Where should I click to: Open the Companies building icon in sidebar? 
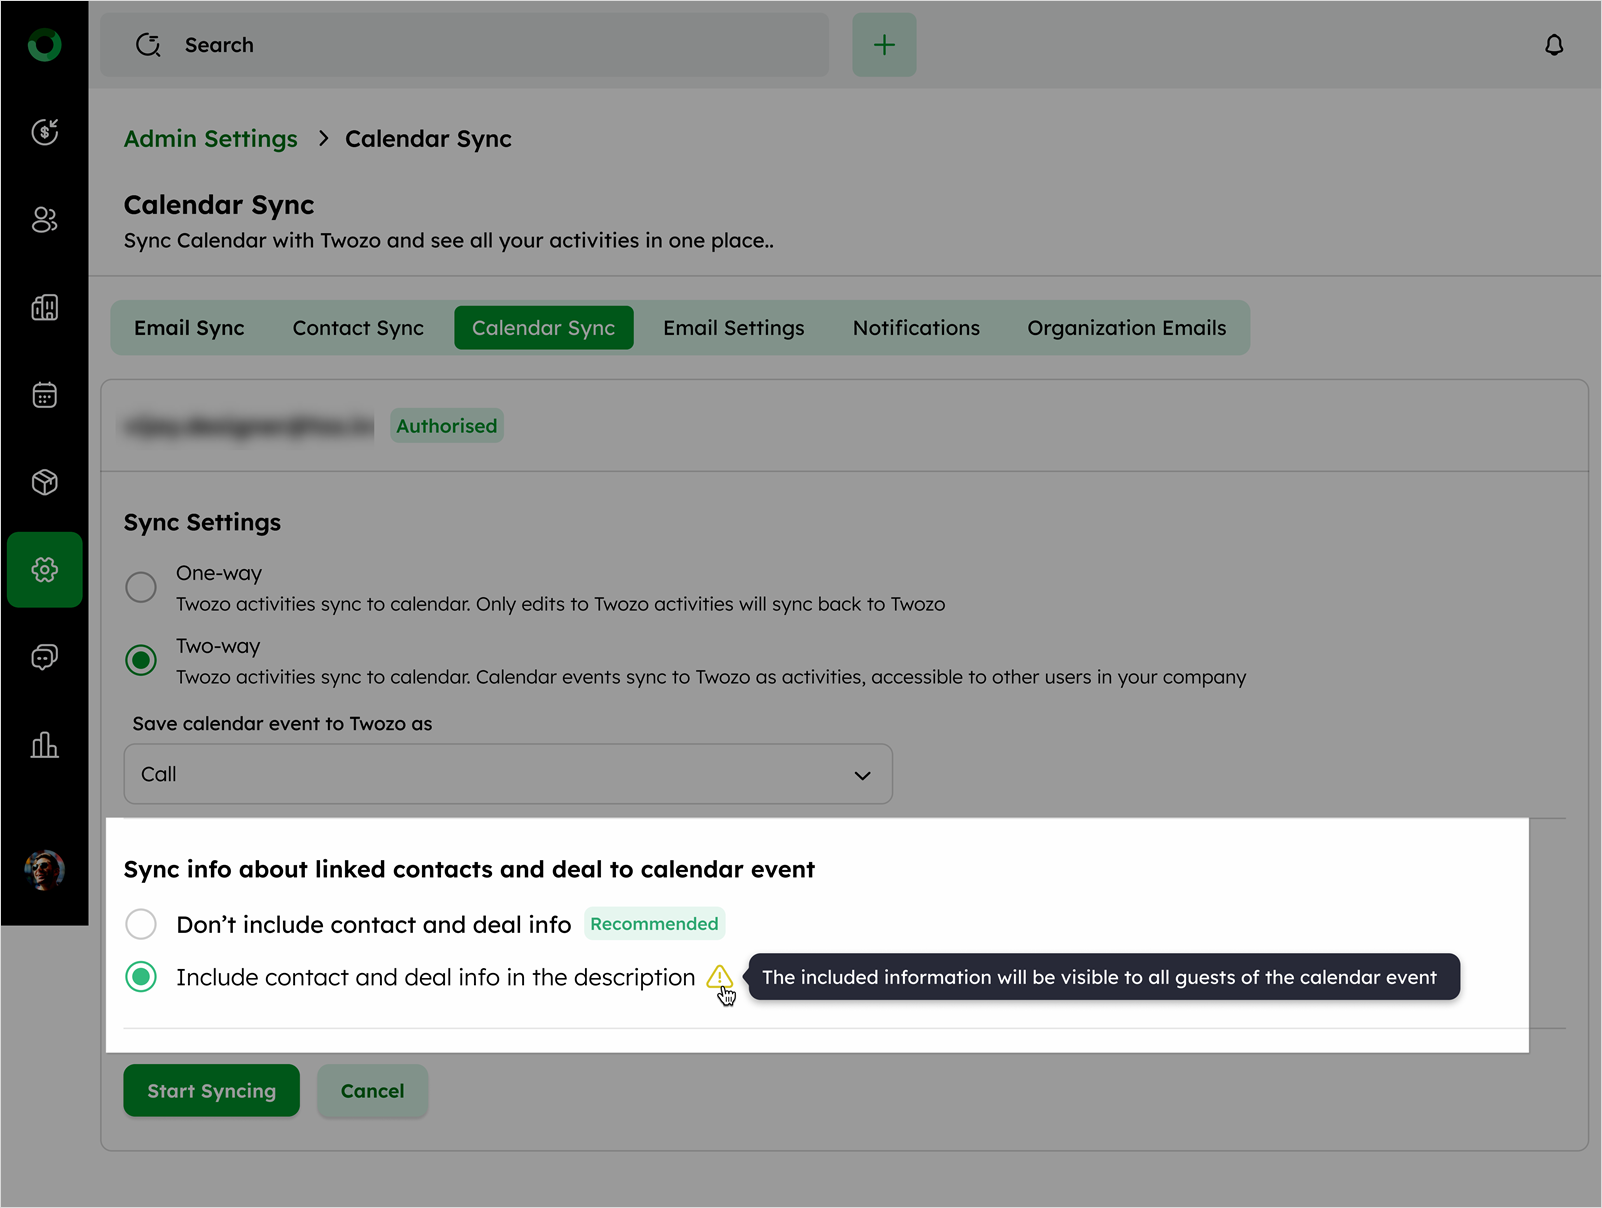tap(44, 307)
